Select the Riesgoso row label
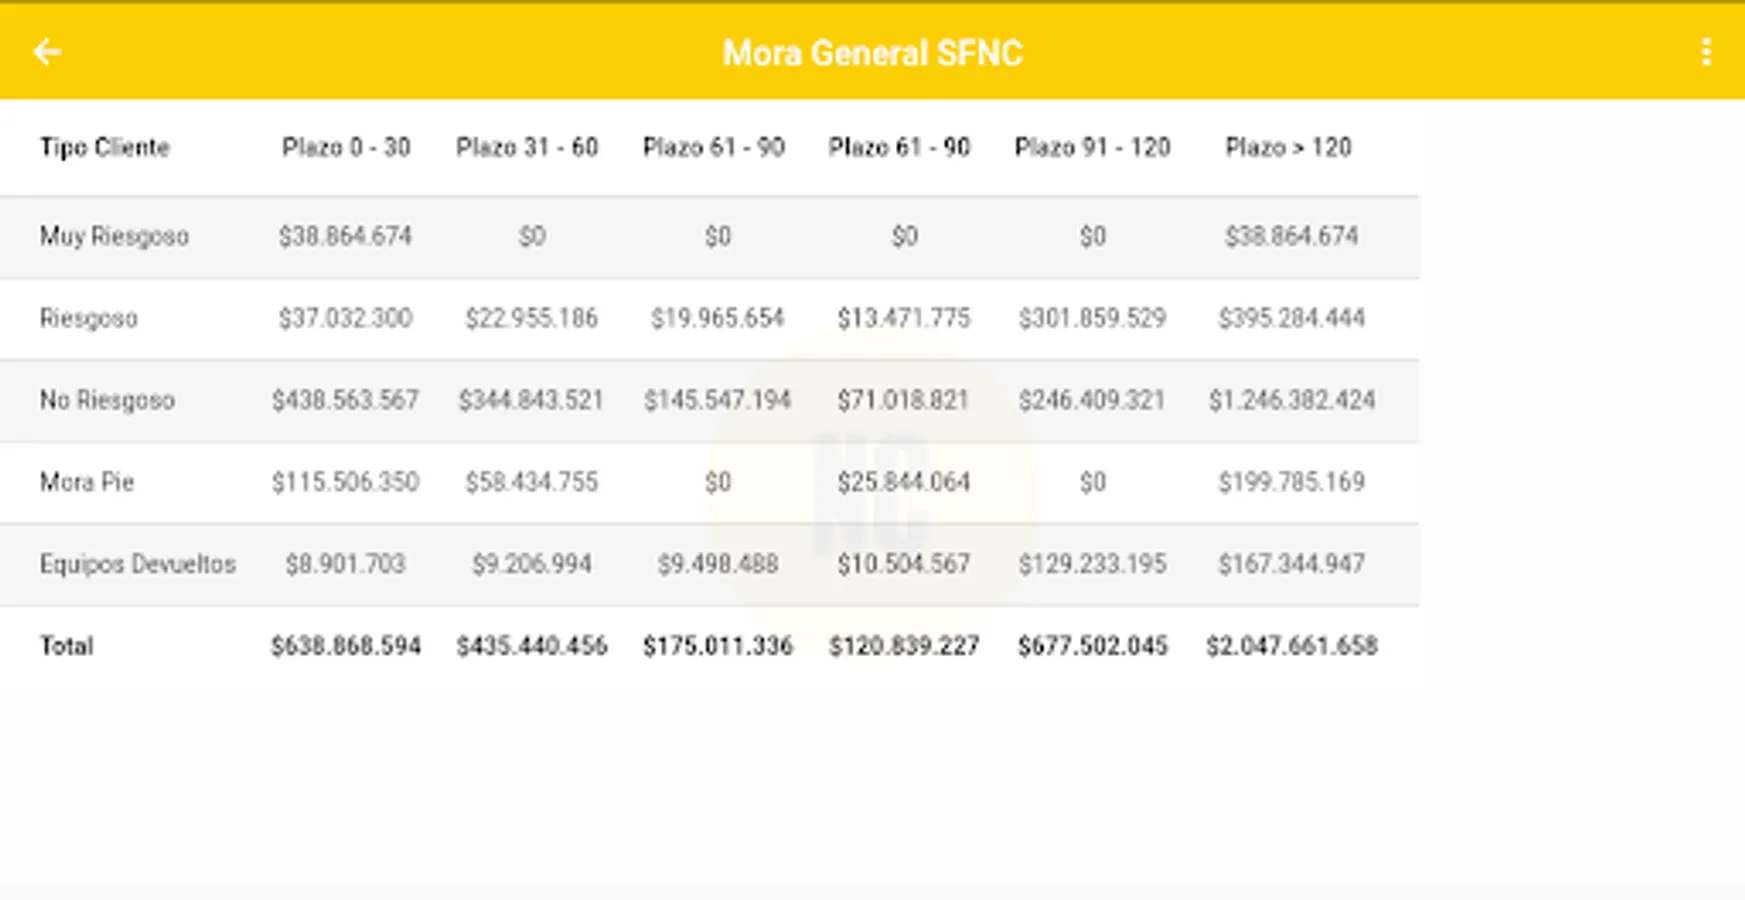 coord(89,319)
